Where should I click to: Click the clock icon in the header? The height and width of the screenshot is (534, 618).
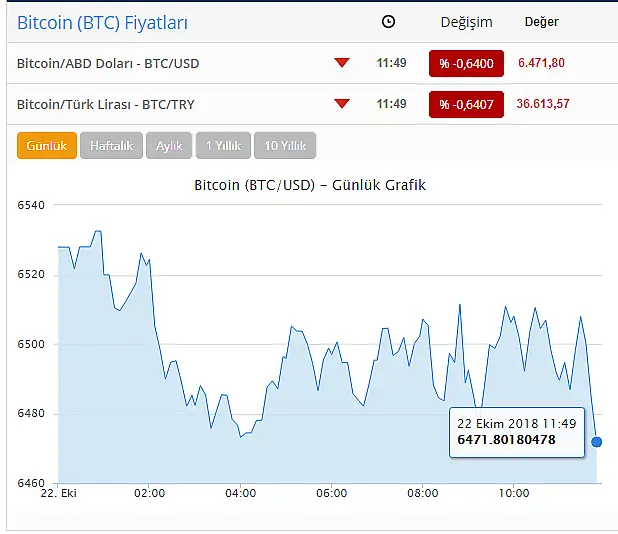pyautogui.click(x=388, y=22)
